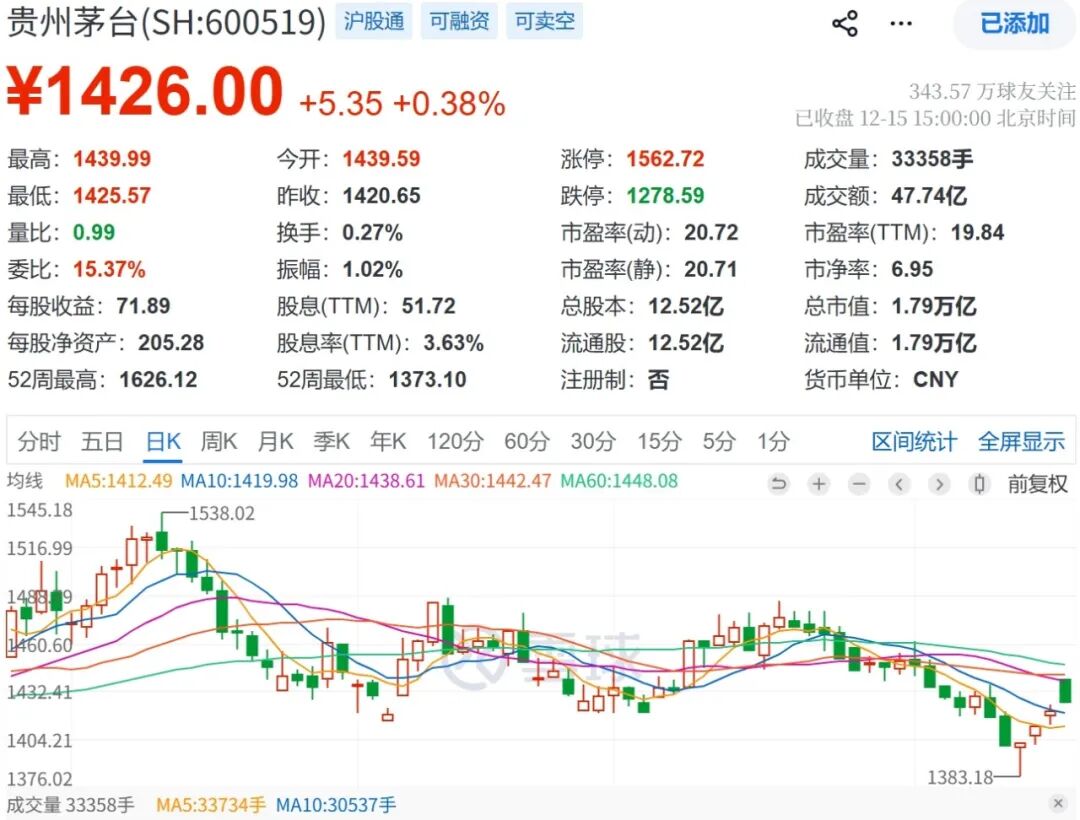The width and height of the screenshot is (1080, 820).
Task: Click the 跌停 value 1278.59
Action: tap(665, 196)
